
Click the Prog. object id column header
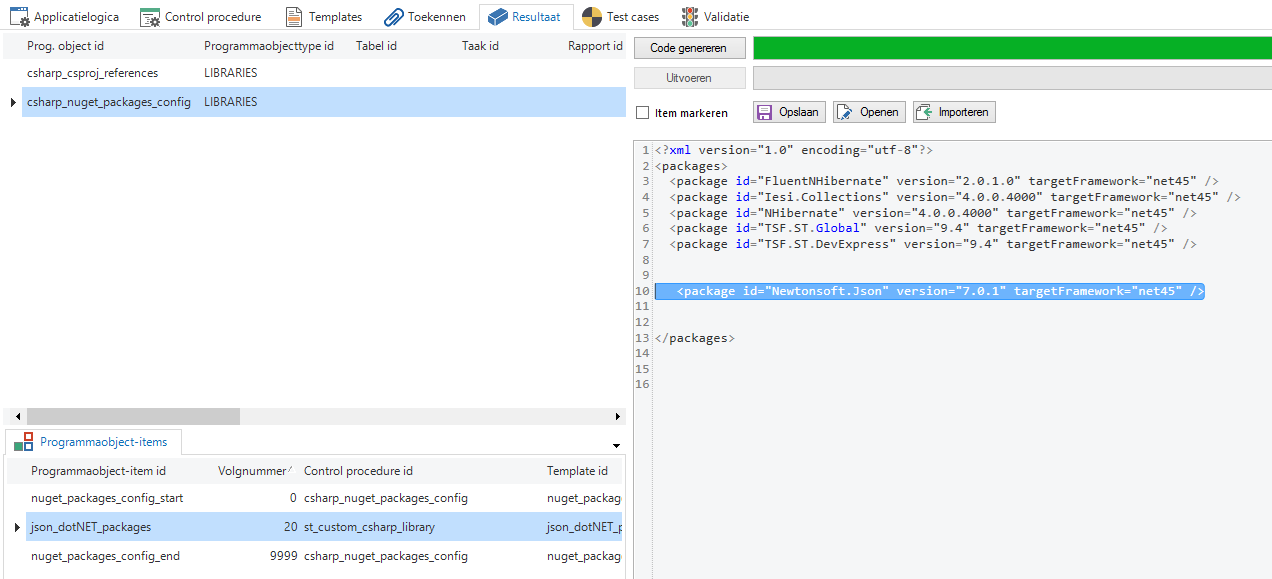(65, 46)
